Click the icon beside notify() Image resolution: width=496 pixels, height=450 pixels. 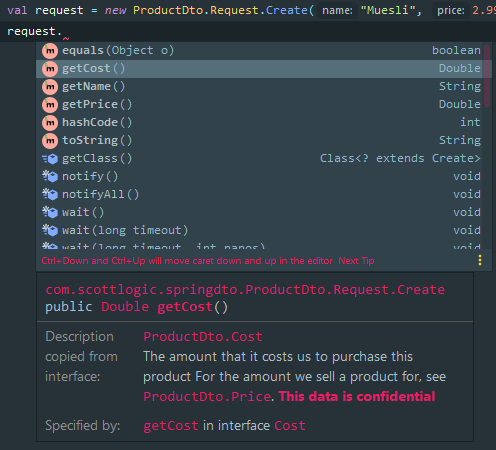[50, 176]
